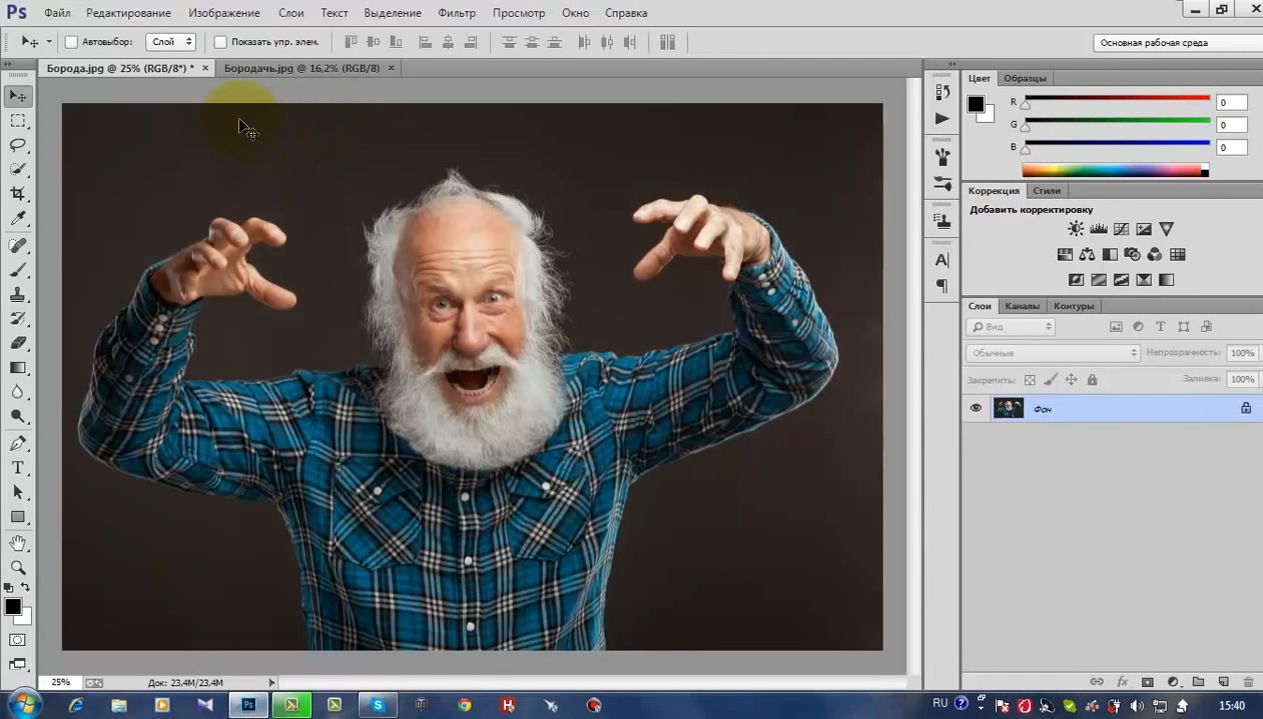Select the Crop tool
Viewport: 1263px width, 719px height.
click(x=18, y=194)
